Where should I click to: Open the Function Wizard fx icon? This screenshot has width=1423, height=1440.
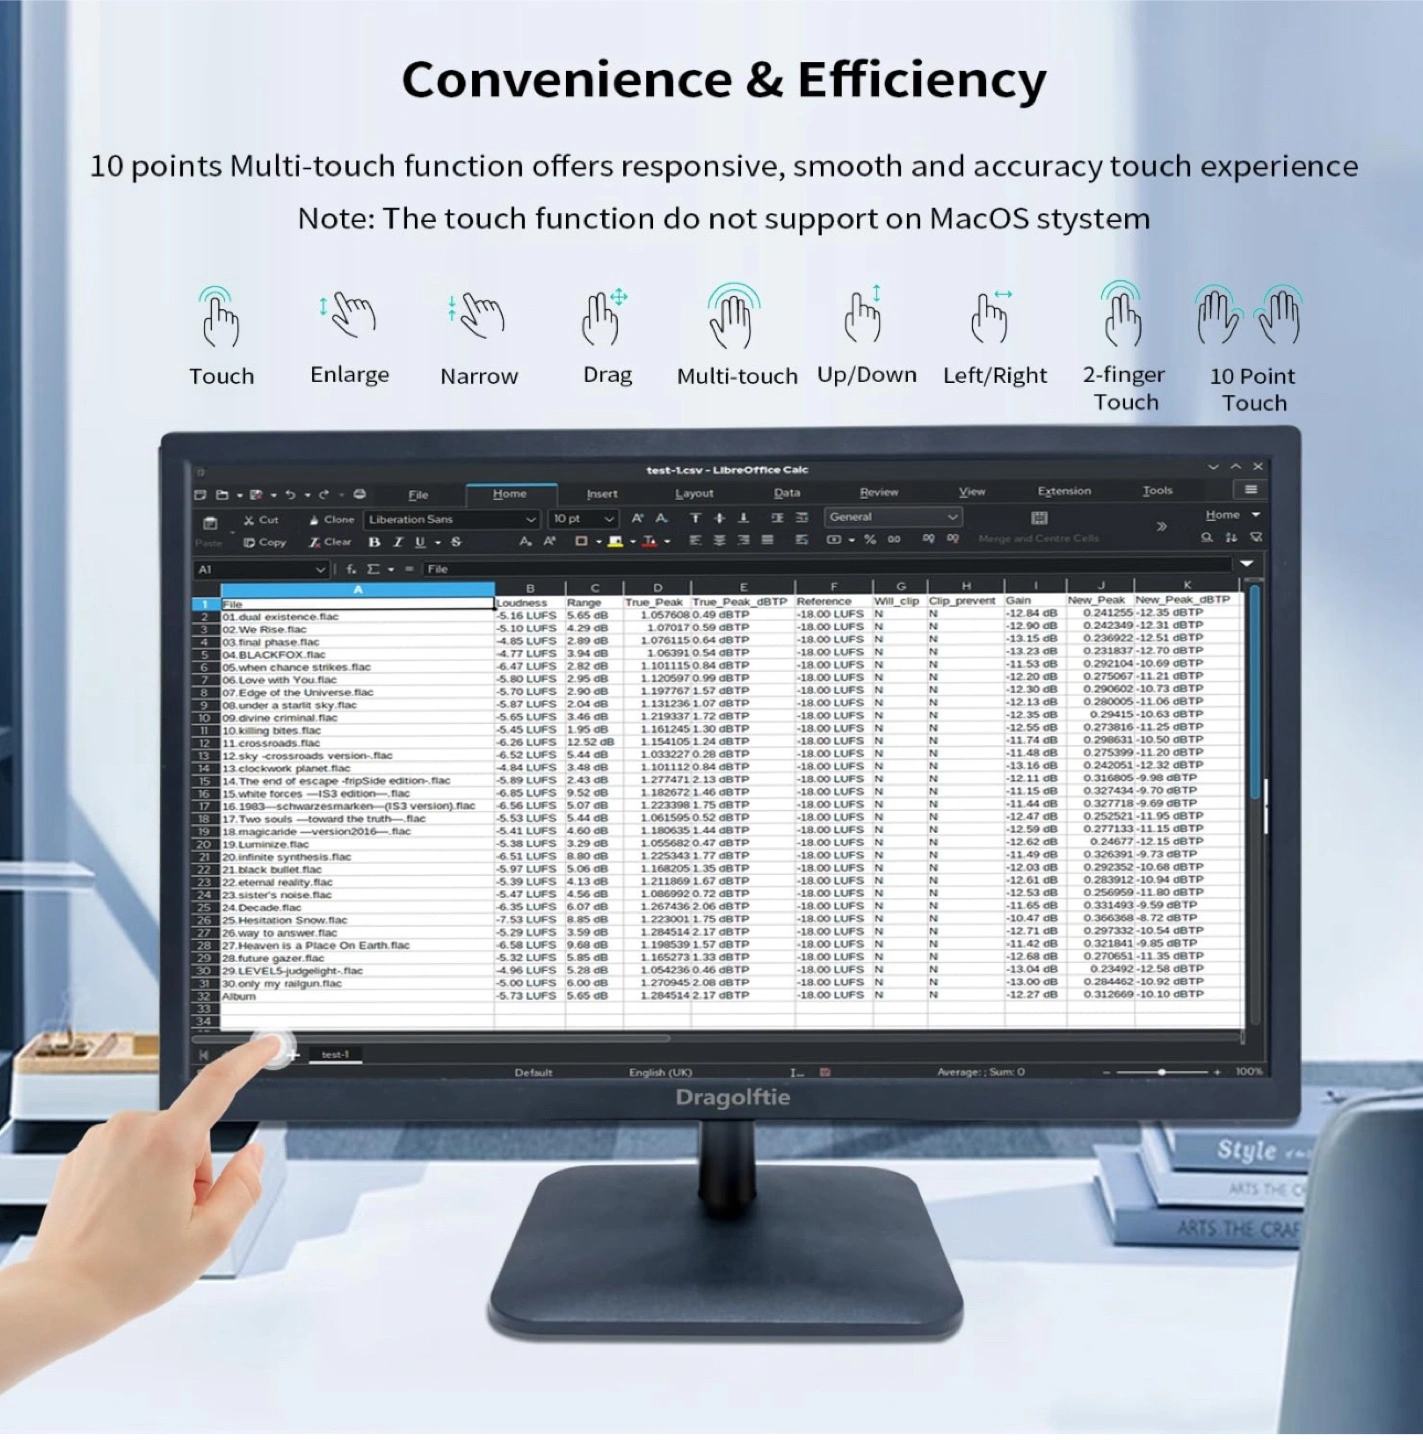point(351,569)
